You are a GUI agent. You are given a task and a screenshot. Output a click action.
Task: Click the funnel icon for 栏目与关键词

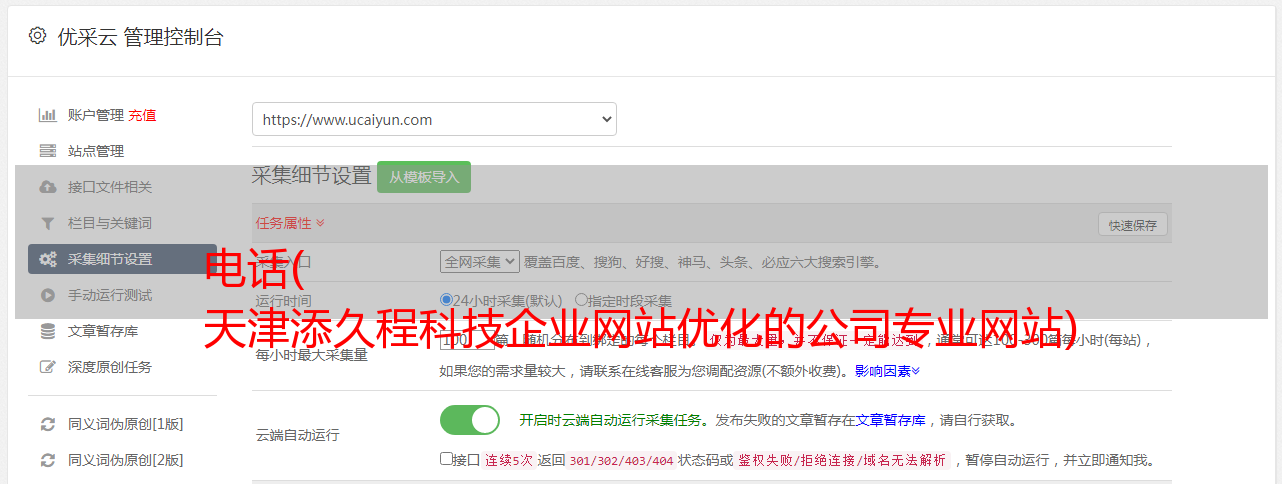click(47, 223)
